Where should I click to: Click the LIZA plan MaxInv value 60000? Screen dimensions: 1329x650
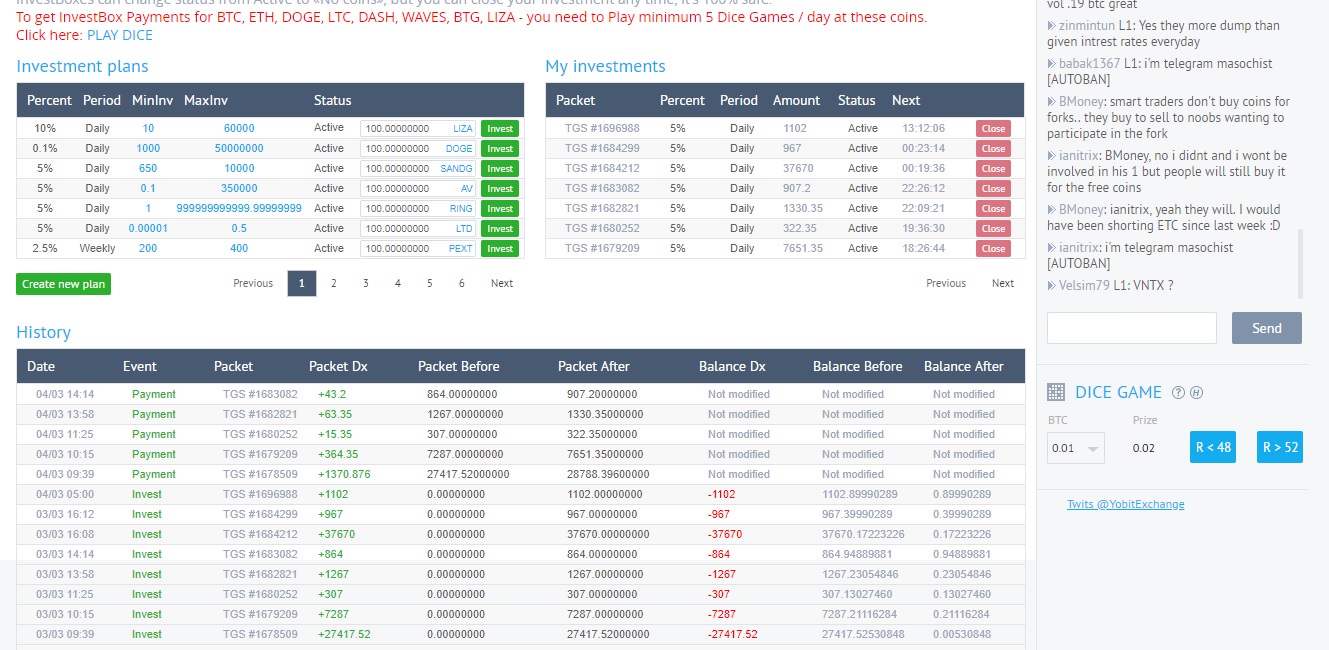click(x=239, y=128)
